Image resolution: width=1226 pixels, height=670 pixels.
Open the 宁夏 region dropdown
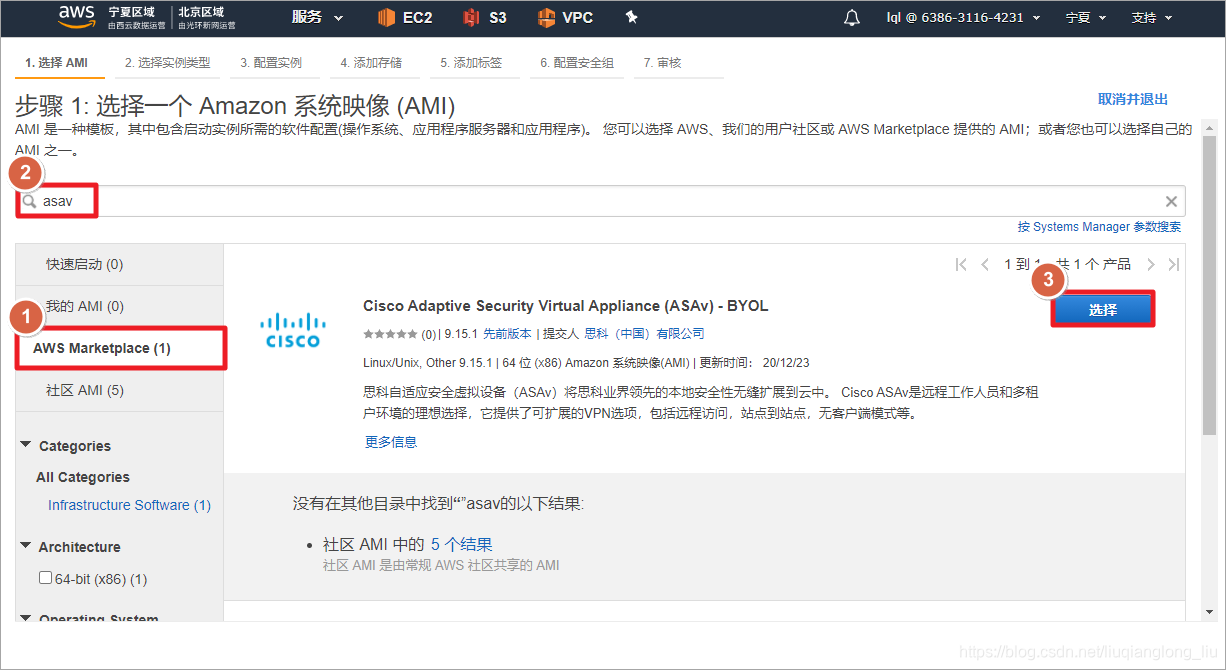pyautogui.click(x=1085, y=18)
